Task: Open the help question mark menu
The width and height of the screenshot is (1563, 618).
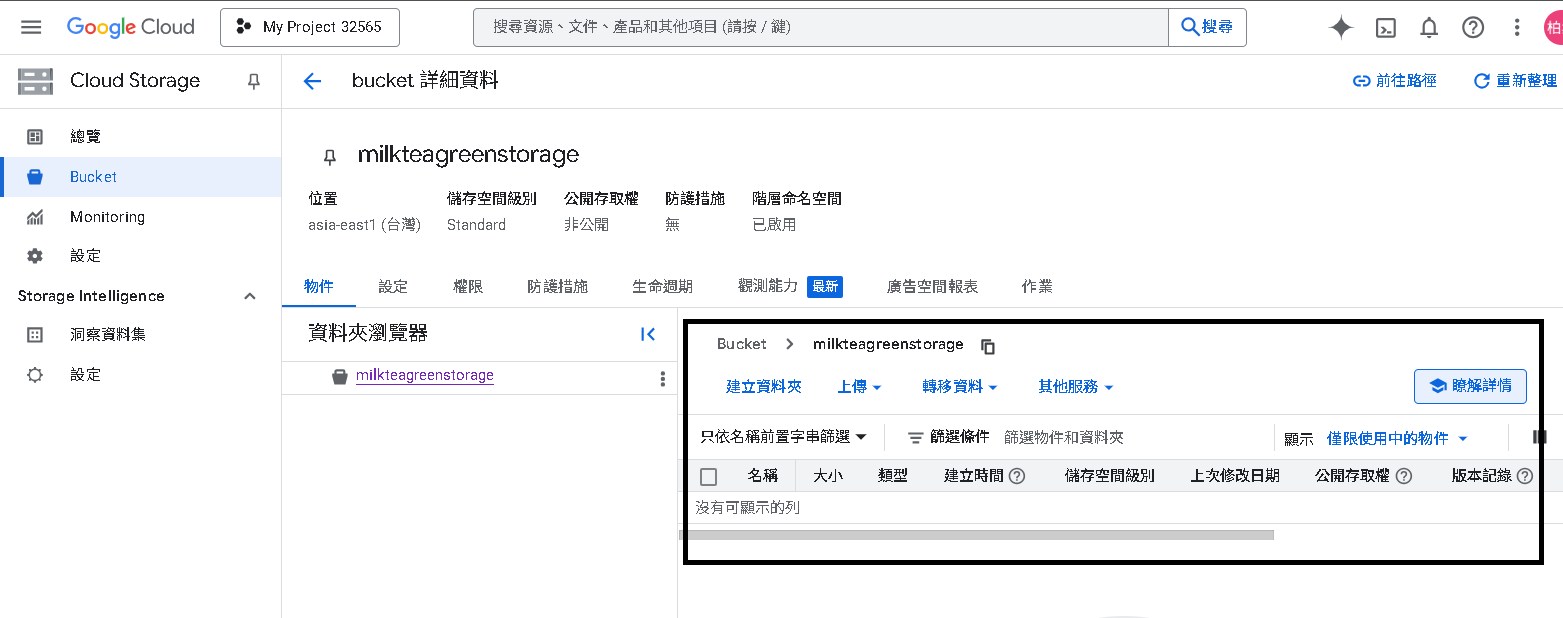Action: [x=1473, y=28]
